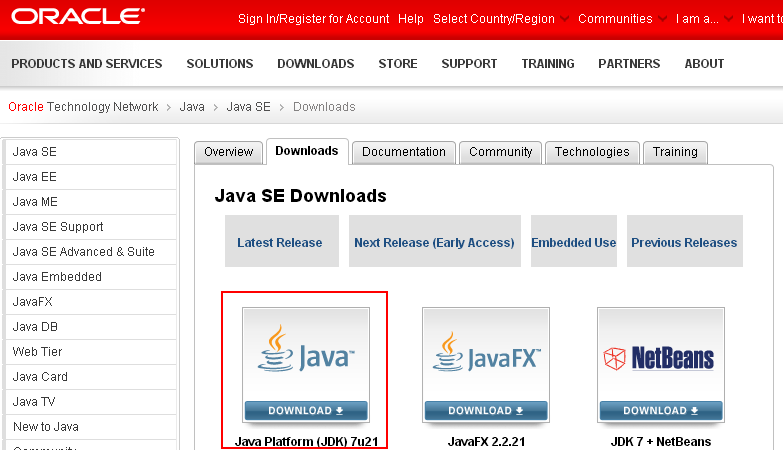Open the Training main menu
The image size is (783, 450).
tap(548, 64)
